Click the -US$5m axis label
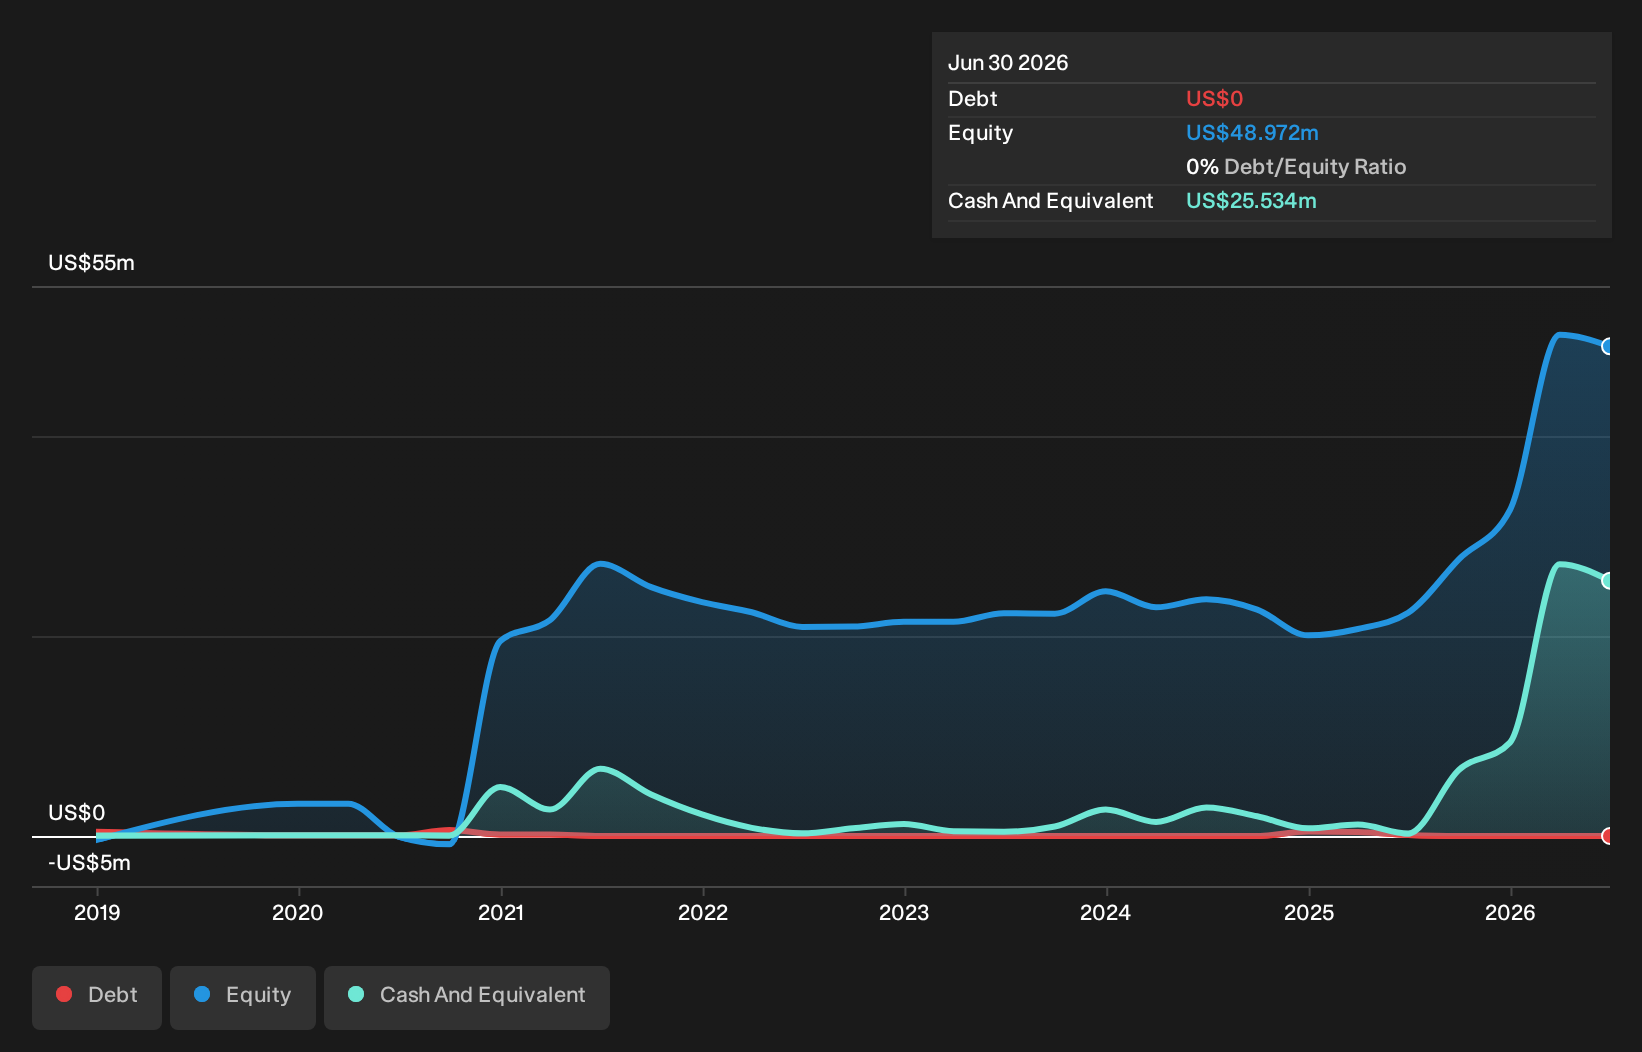This screenshot has height=1052, width=1642. click(89, 863)
